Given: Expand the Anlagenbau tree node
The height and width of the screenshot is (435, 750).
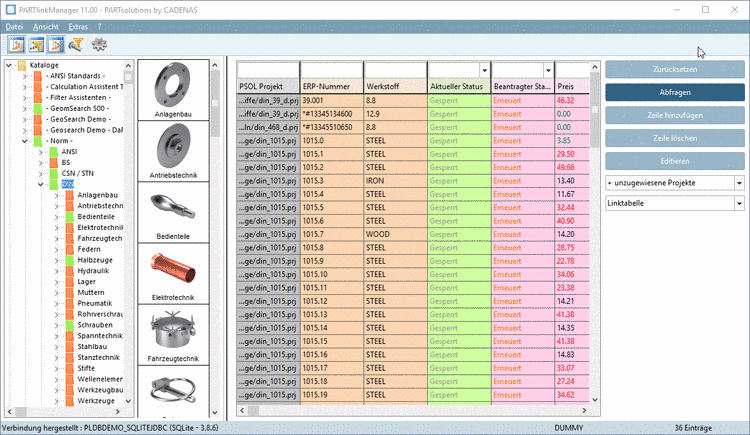Looking at the screenshot, I should point(56,195).
